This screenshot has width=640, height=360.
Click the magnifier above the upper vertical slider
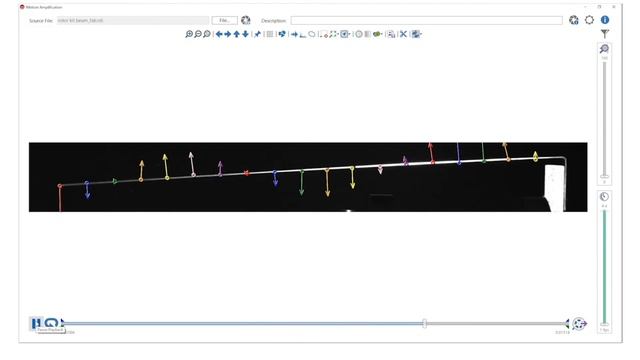[604, 49]
